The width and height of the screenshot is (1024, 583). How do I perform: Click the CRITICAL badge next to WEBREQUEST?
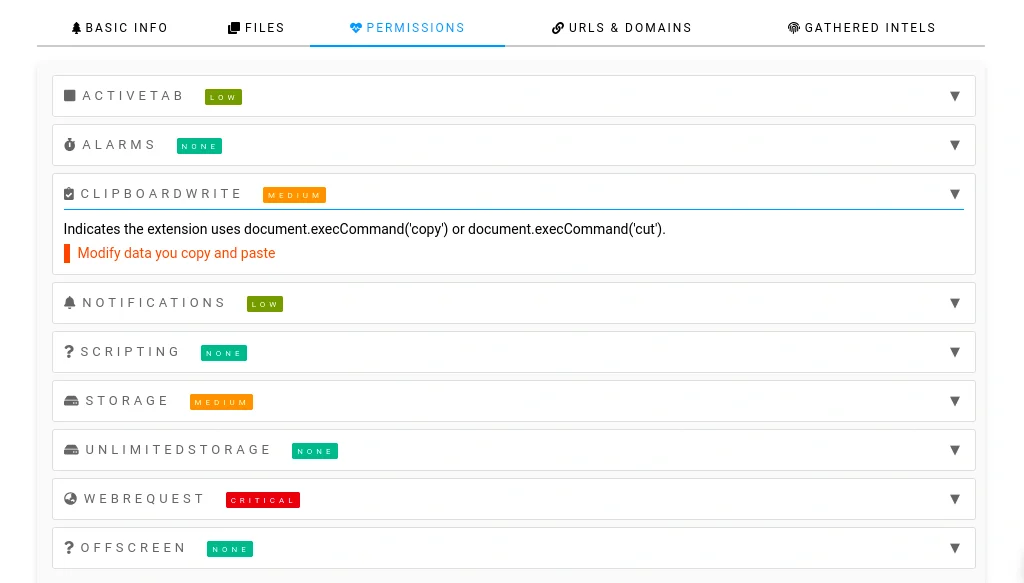[263, 500]
